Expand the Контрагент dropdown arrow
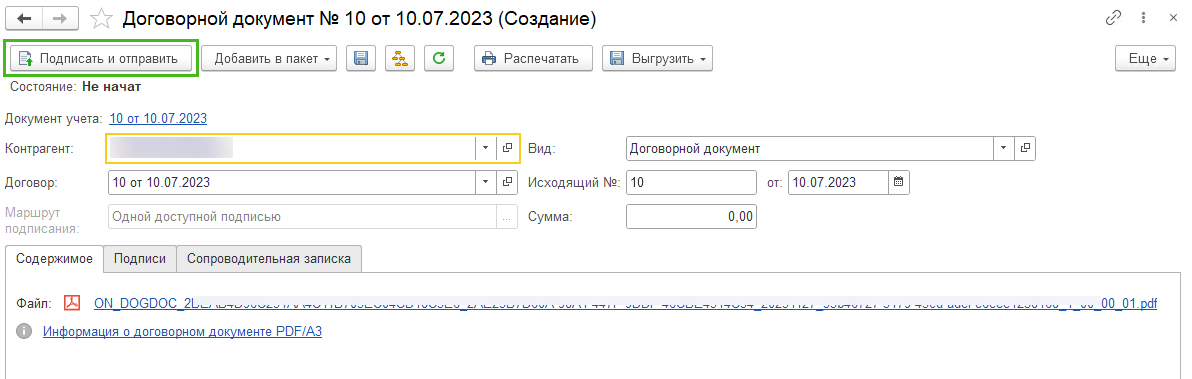The image size is (1192, 379). (486, 148)
